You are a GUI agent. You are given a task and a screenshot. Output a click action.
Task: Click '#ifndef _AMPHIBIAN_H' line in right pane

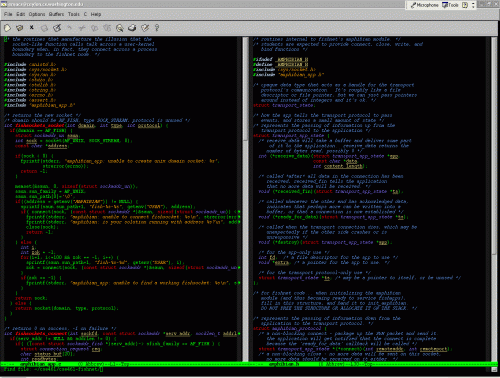pos(281,59)
